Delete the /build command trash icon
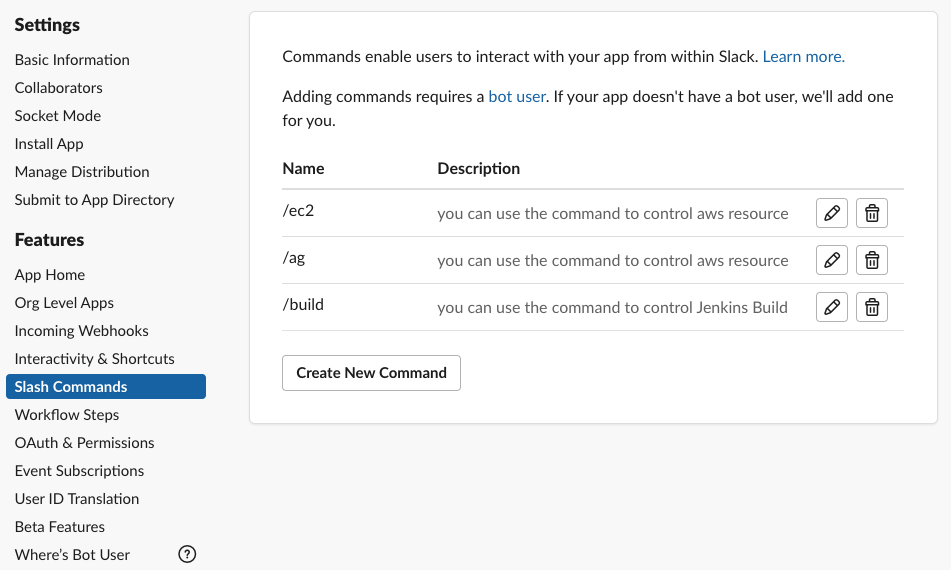This screenshot has height=570, width=951. 872,307
